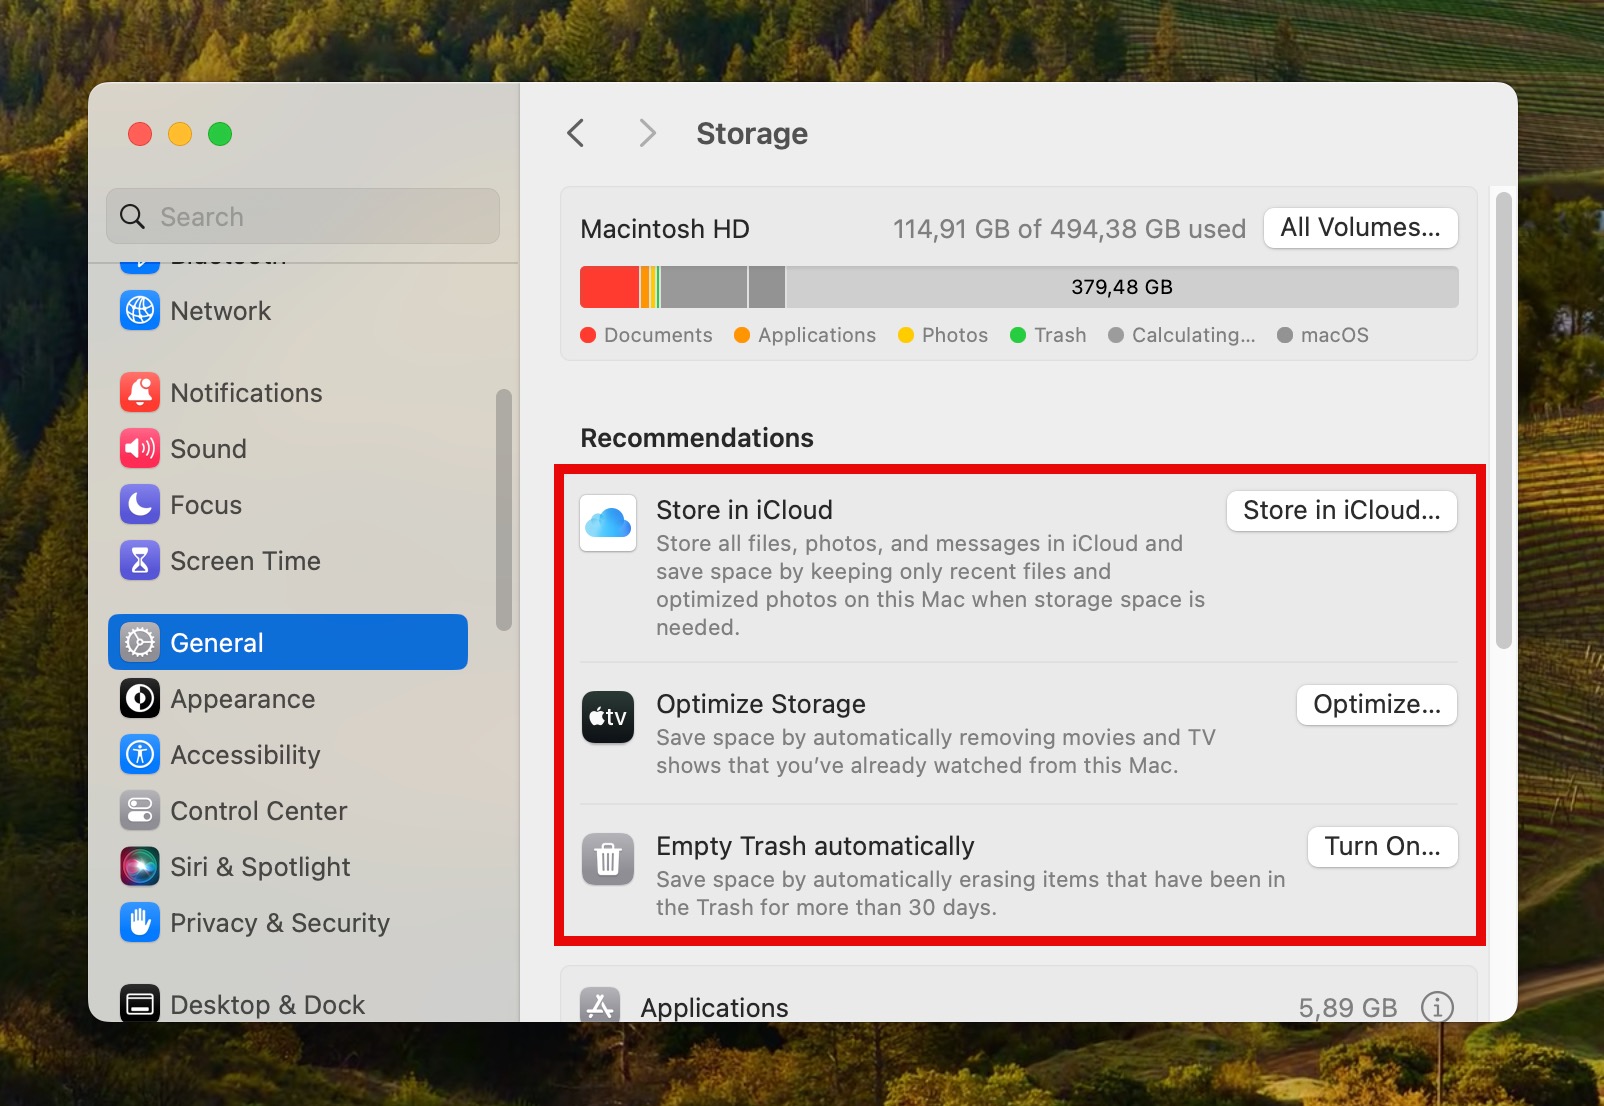Open Appearance settings from sidebar
This screenshot has height=1106, width=1604.
tap(243, 698)
